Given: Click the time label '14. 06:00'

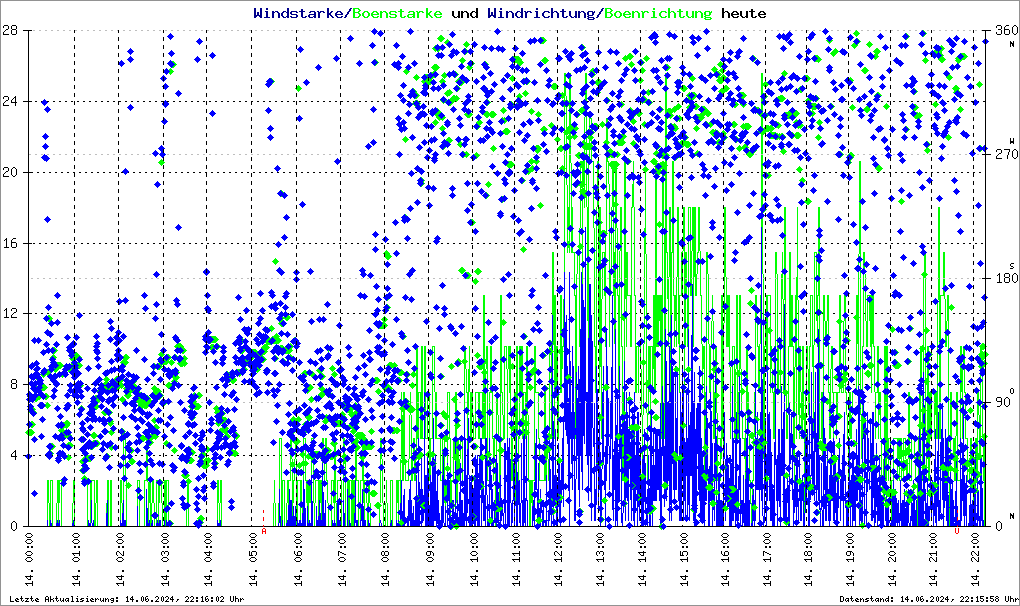Looking at the screenshot, I should pyautogui.click(x=297, y=559).
